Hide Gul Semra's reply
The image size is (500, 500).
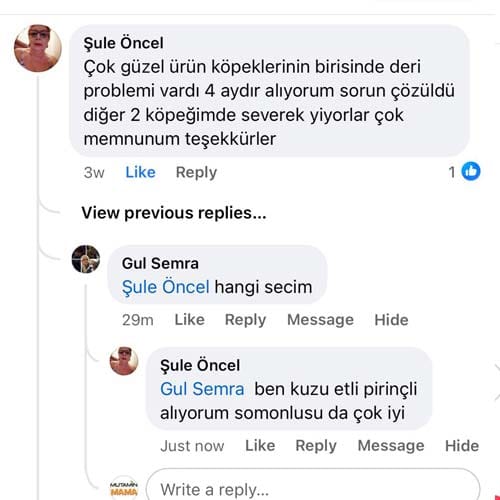(x=391, y=320)
